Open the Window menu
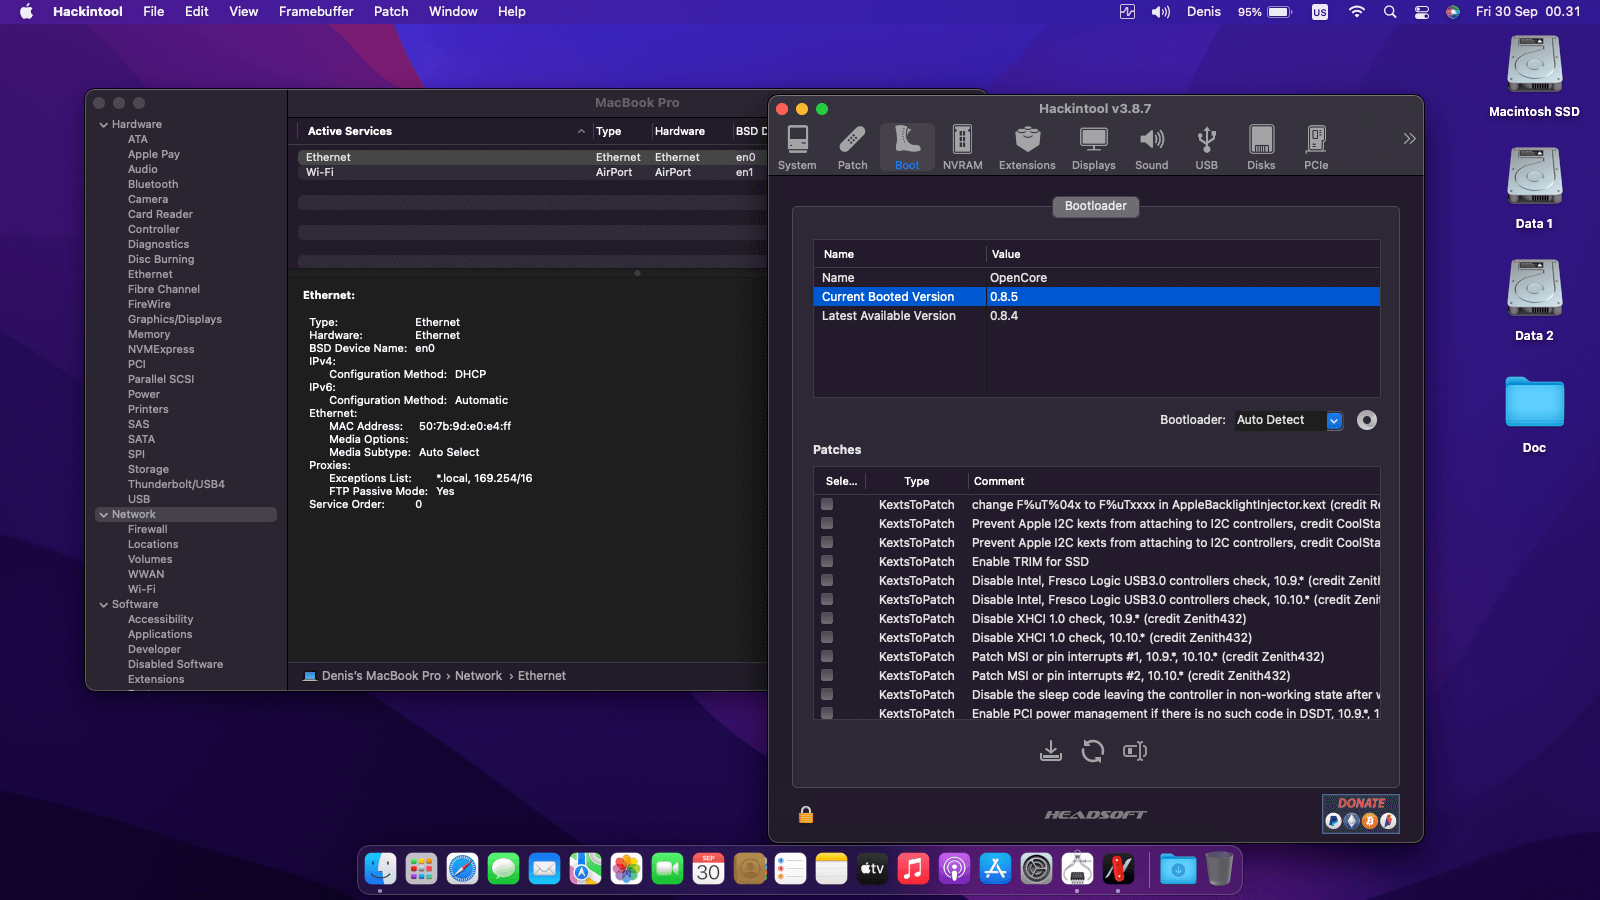 (453, 12)
